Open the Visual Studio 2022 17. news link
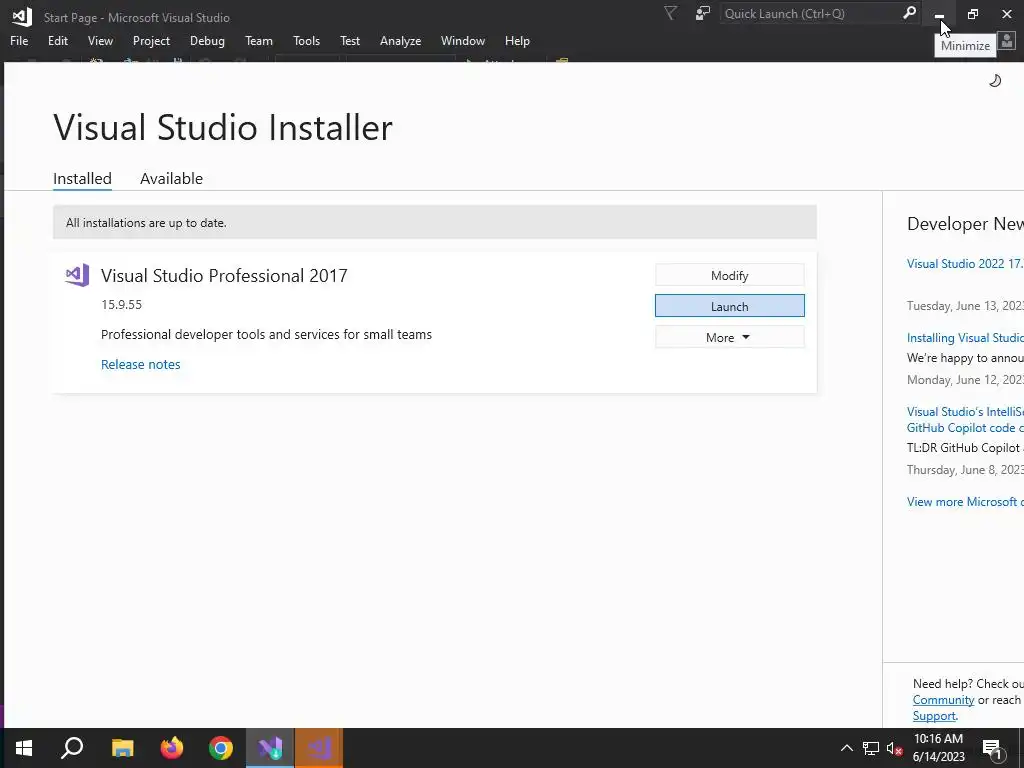 pos(965,264)
